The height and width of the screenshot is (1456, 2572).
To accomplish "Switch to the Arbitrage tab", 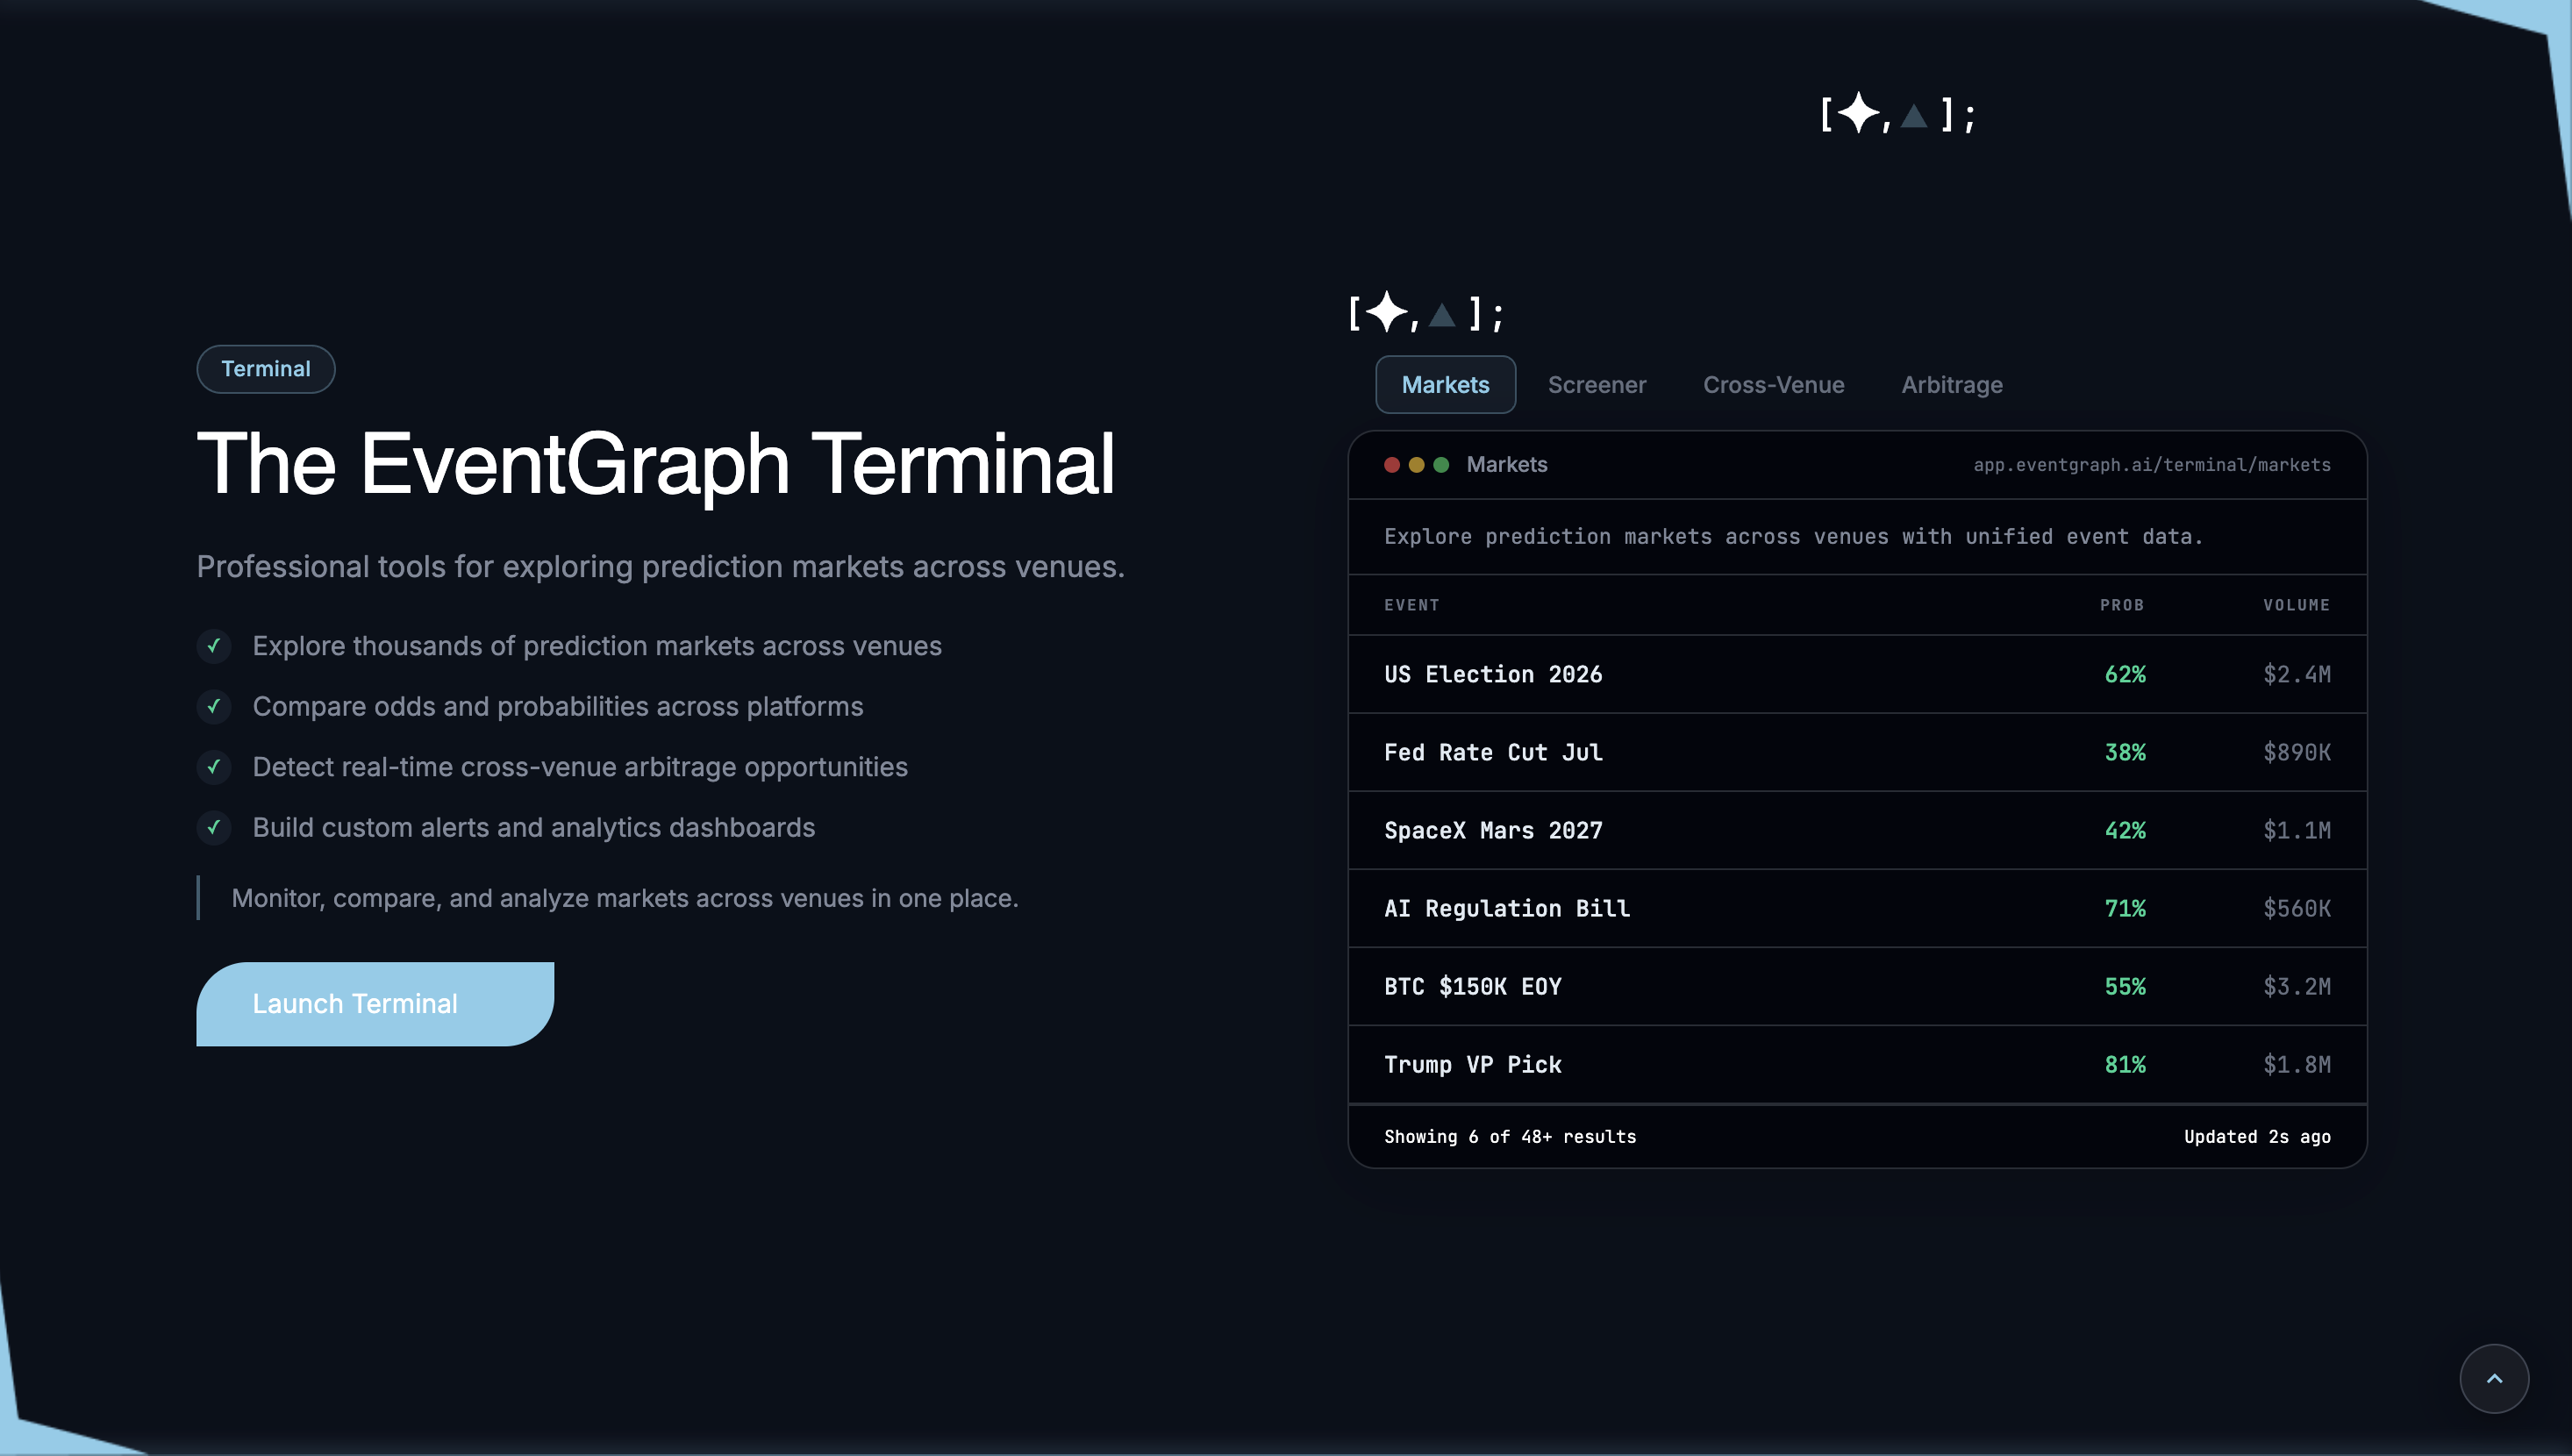I will coord(1951,385).
